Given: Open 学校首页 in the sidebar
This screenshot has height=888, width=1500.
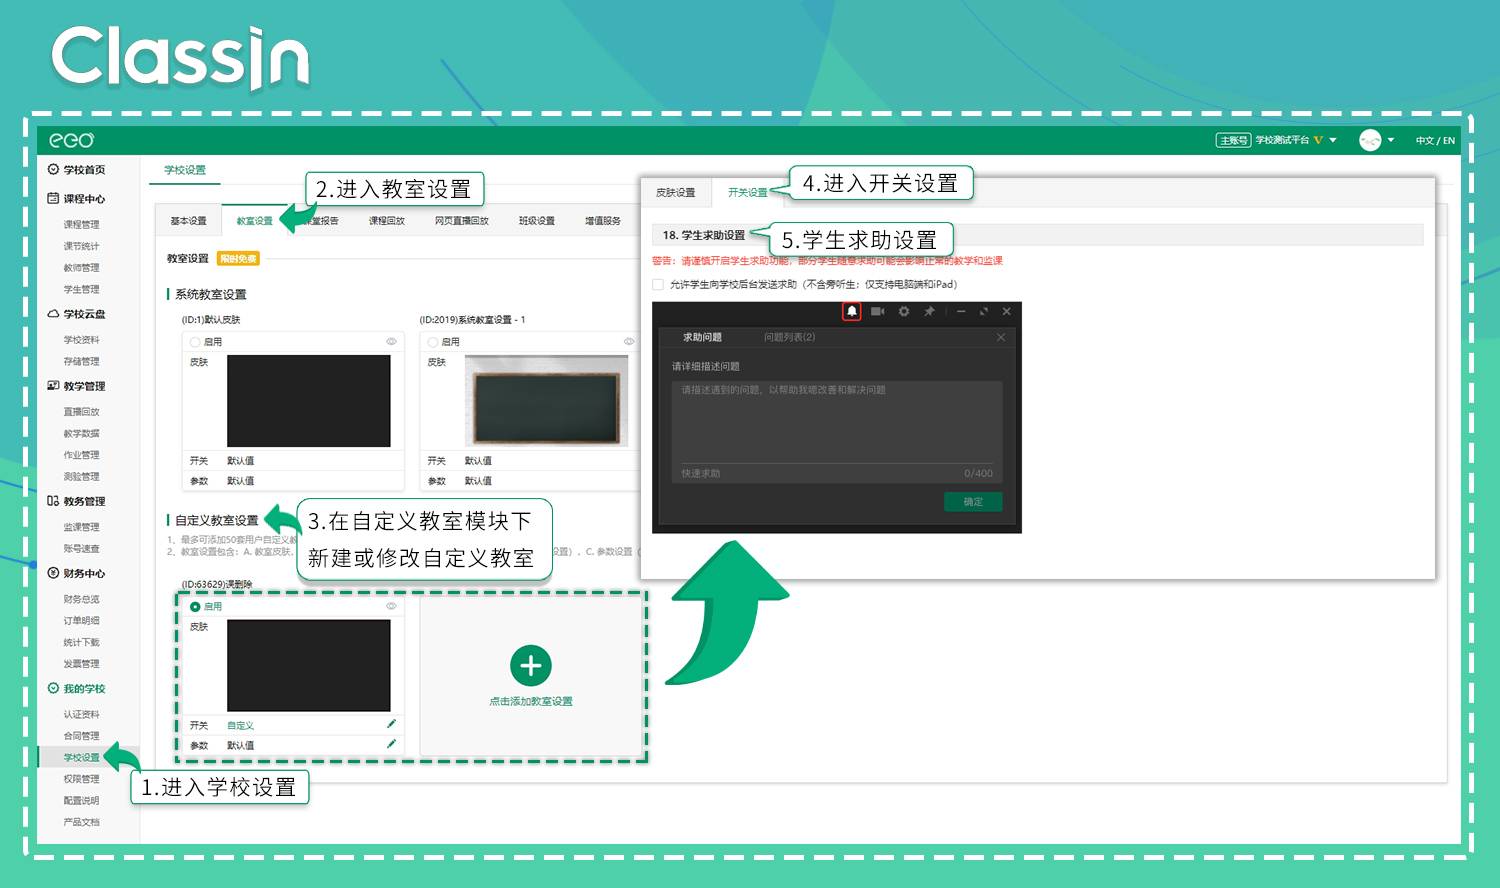Looking at the screenshot, I should tap(84, 170).
